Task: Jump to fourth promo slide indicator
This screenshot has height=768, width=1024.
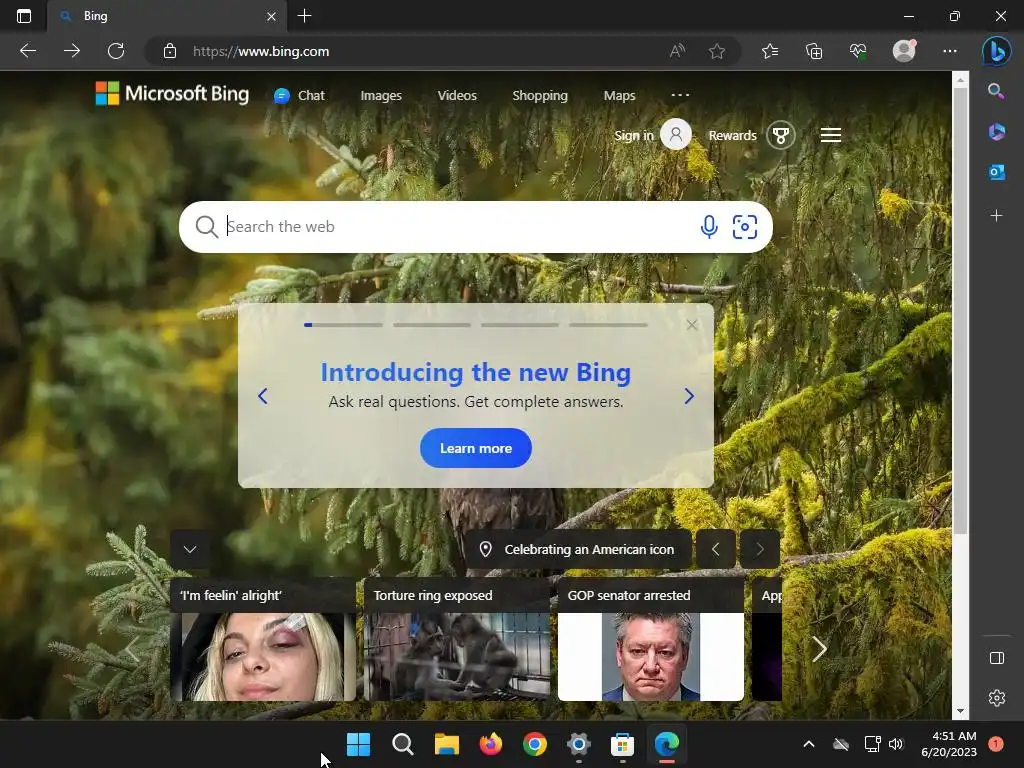Action: (x=608, y=325)
